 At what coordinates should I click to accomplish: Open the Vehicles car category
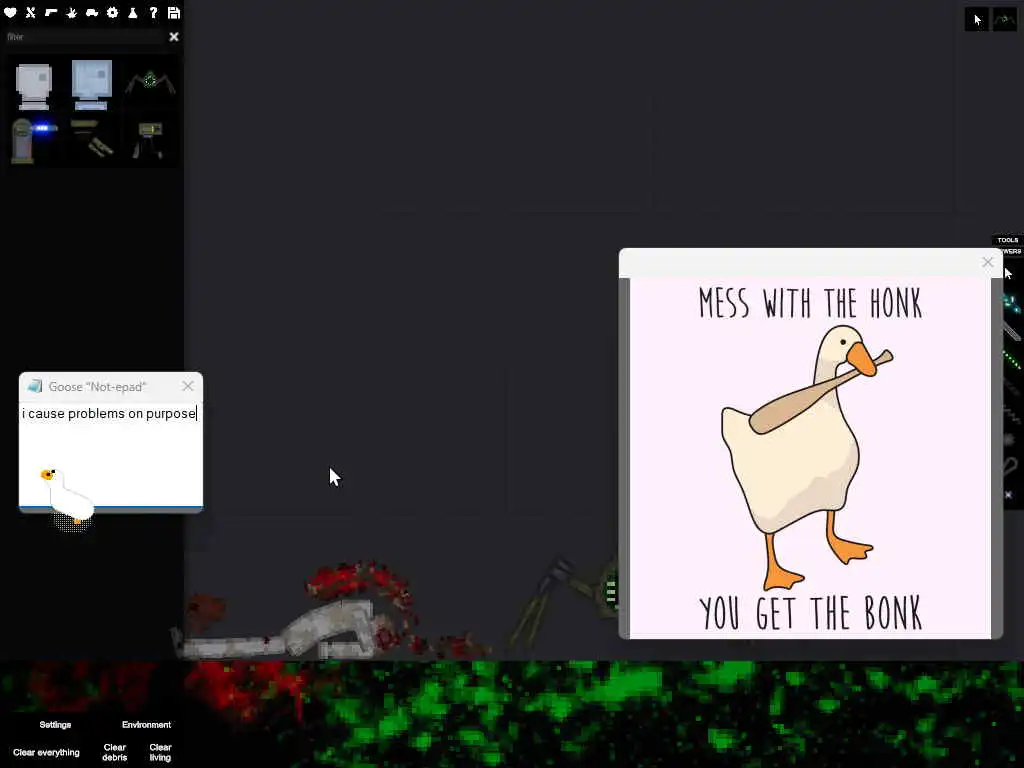click(92, 12)
